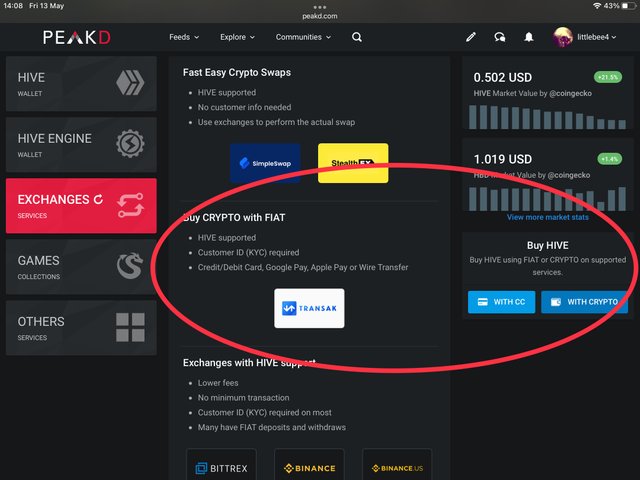Click the status bar time 14:08
The height and width of the screenshot is (480, 640).
[13, 6]
